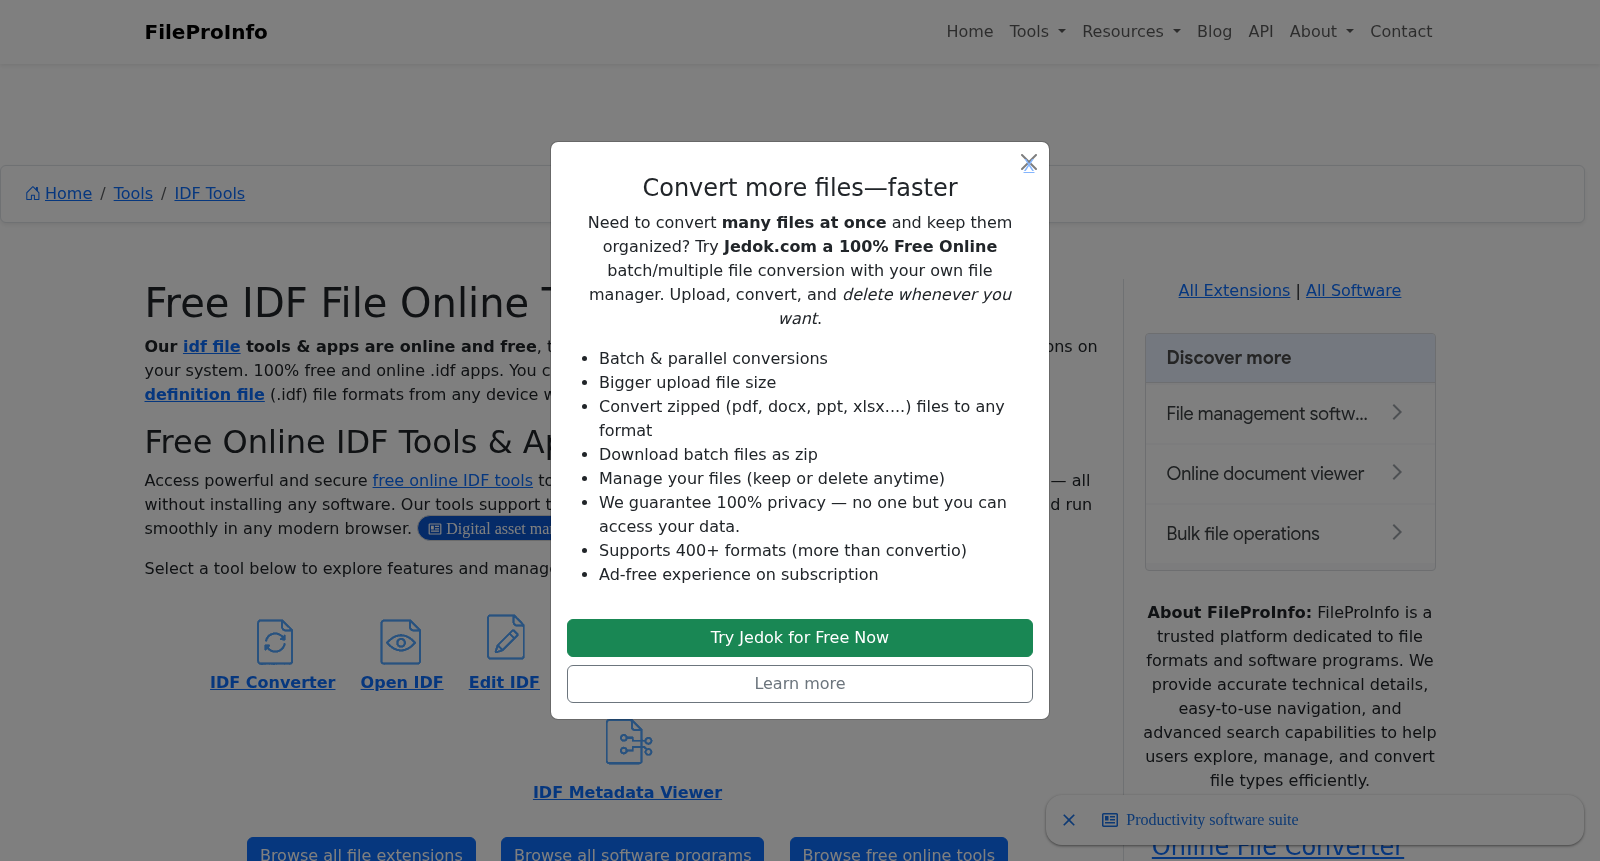1600x861 pixels.
Task: Open the Open IDF text link
Action: (402, 683)
